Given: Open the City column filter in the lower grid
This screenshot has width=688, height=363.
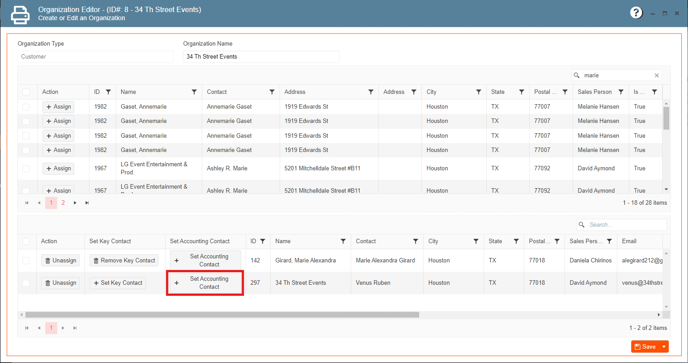Looking at the screenshot, I should [x=476, y=241].
